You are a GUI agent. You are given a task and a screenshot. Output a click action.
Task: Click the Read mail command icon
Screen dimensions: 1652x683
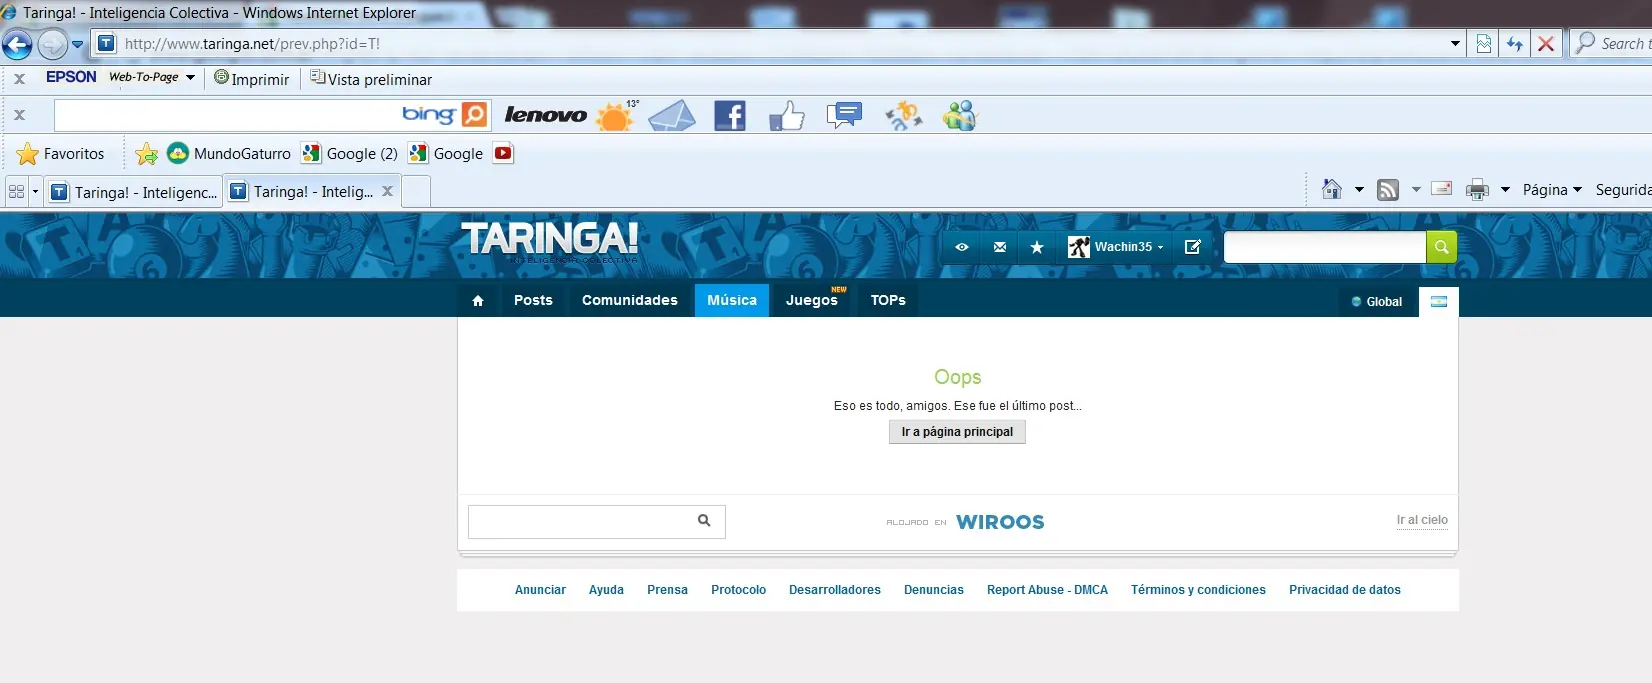[1441, 188]
